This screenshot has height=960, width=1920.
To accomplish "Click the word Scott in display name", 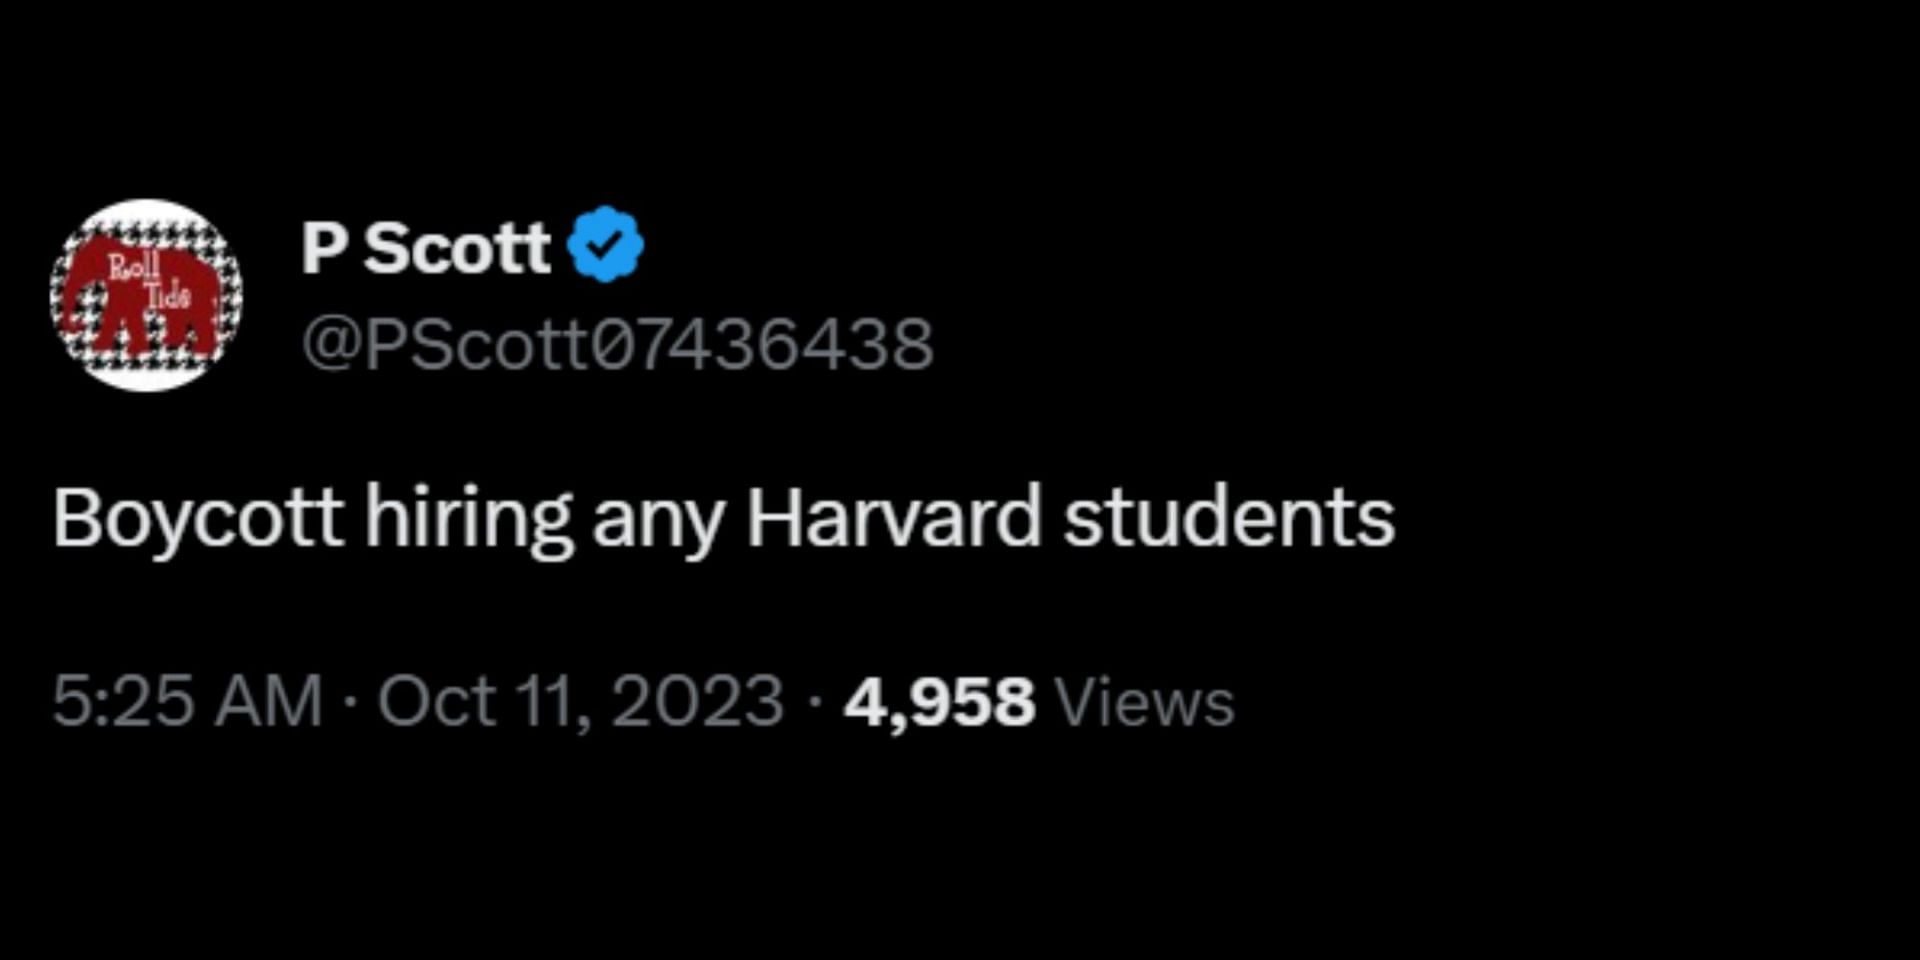I will (457, 247).
